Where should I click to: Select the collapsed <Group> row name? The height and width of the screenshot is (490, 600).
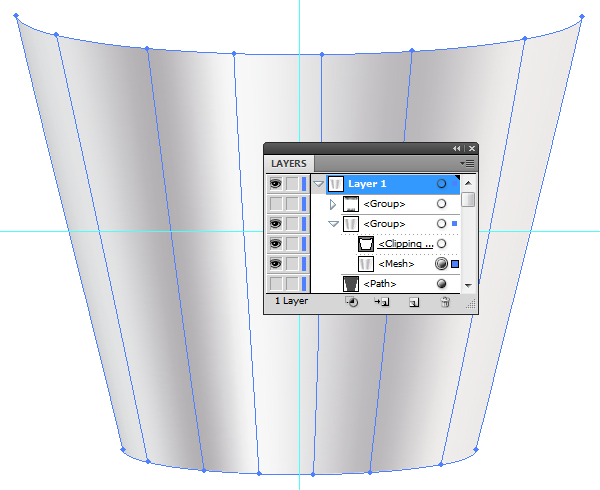click(384, 204)
